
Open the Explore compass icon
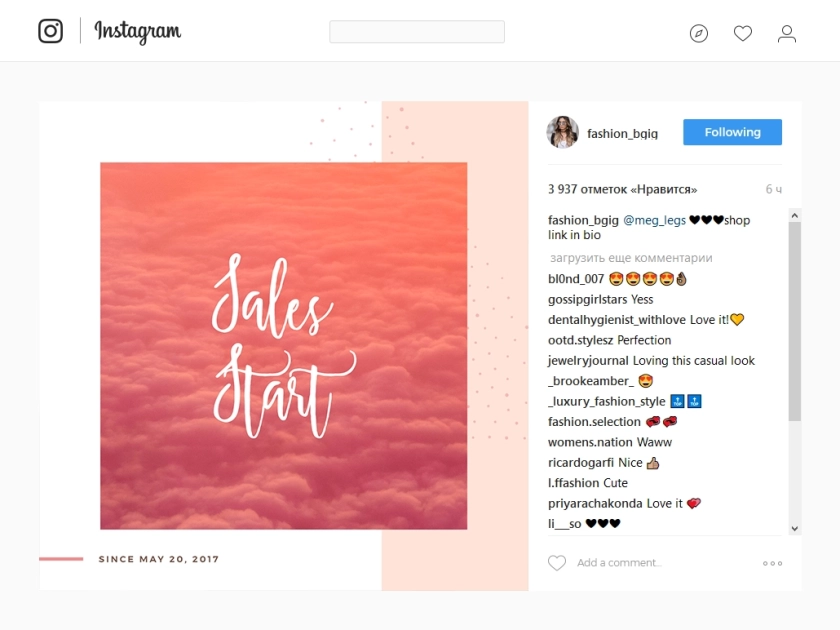coord(699,33)
